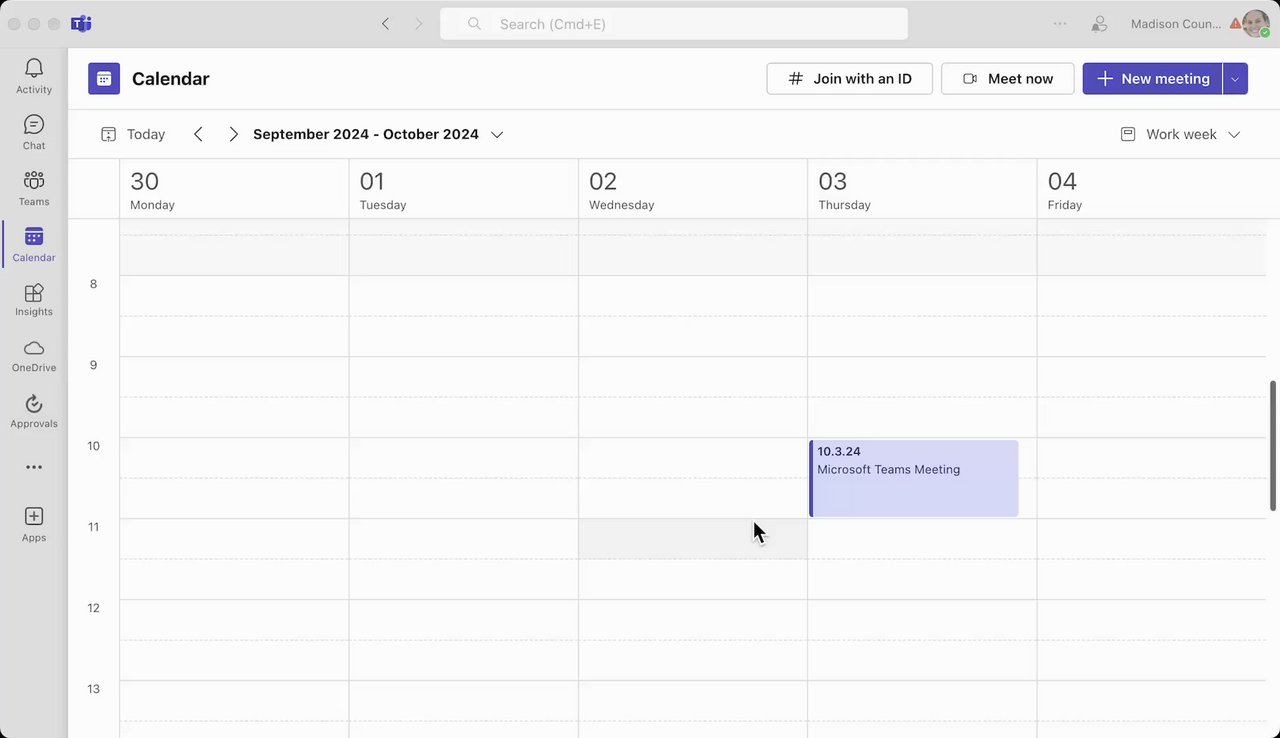
Task: Open Approvals in the sidebar
Action: [34, 410]
